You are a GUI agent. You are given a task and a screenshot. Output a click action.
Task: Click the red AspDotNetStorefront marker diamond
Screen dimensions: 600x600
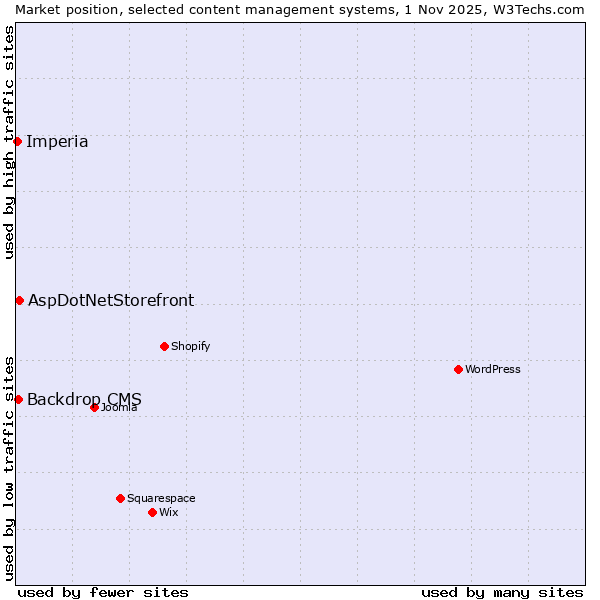point(19,300)
